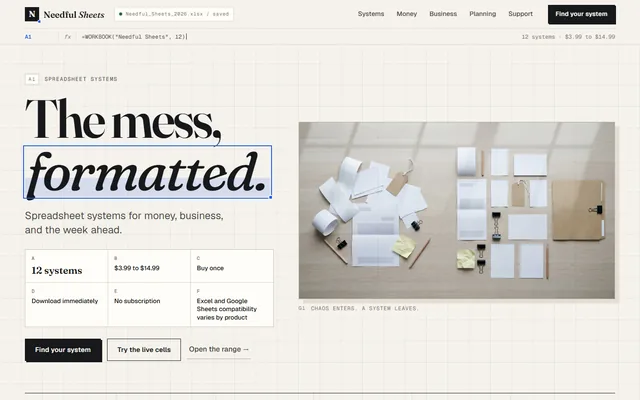Click the A1 cell tag above headline
640x400 pixels.
point(32,79)
